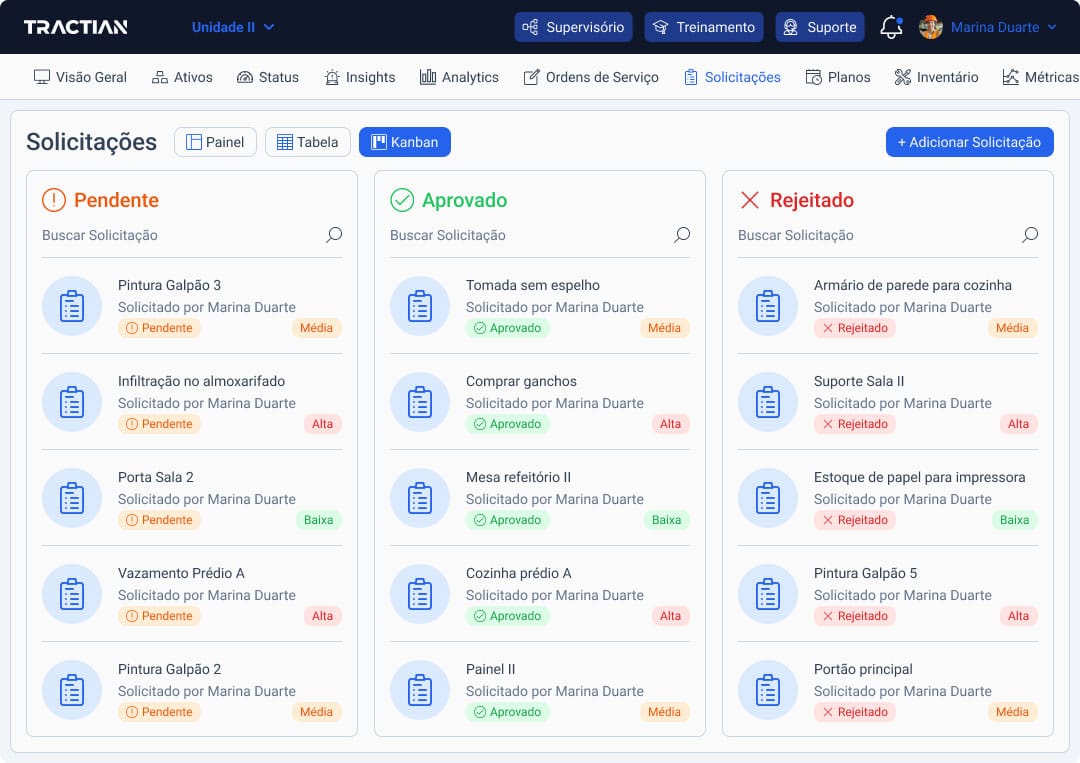Open "Estoque de papel para impressora" title
Image resolution: width=1080 pixels, height=763 pixels.
[x=920, y=477]
